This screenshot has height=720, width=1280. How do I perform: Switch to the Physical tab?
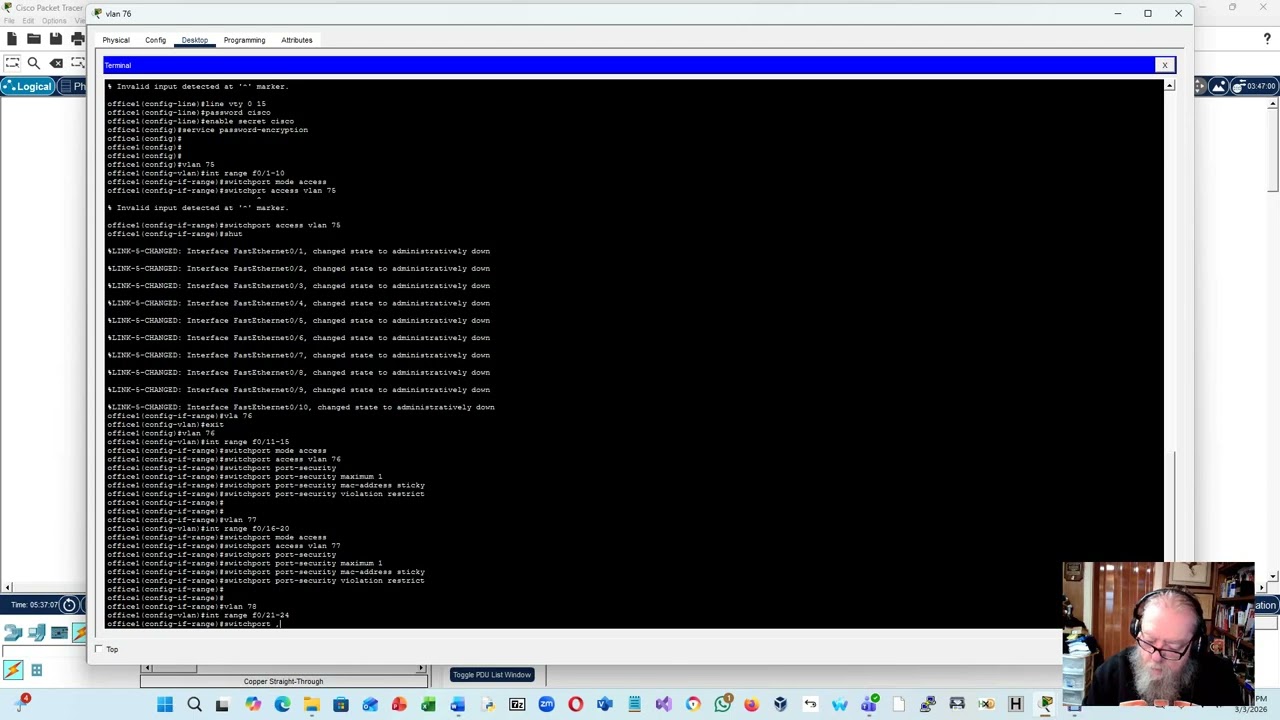pos(115,40)
